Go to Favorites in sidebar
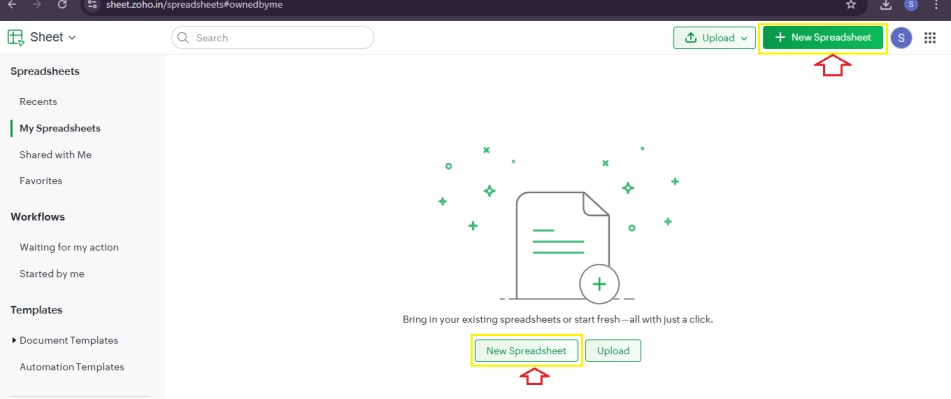This screenshot has width=951, height=399. pyautogui.click(x=41, y=181)
